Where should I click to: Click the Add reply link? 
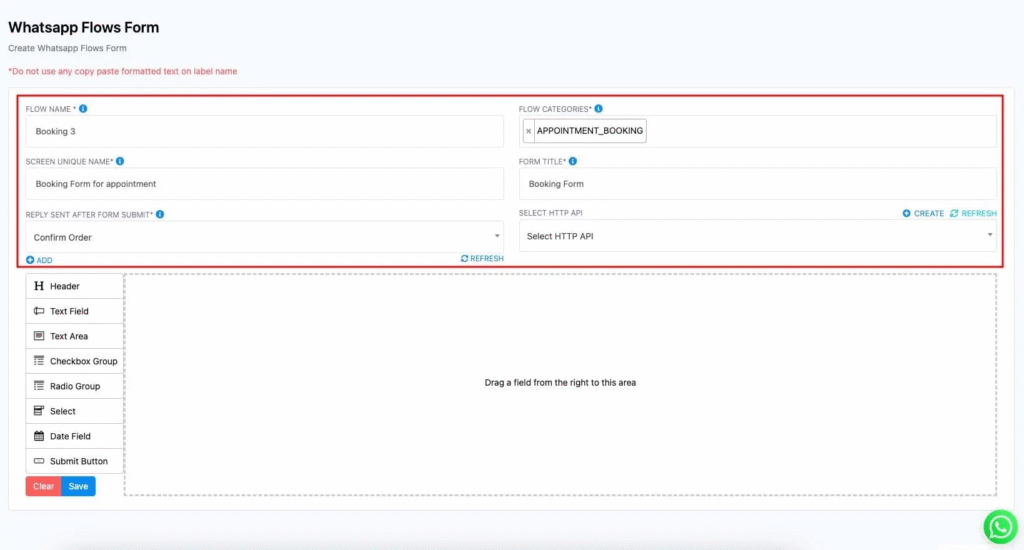click(x=39, y=260)
